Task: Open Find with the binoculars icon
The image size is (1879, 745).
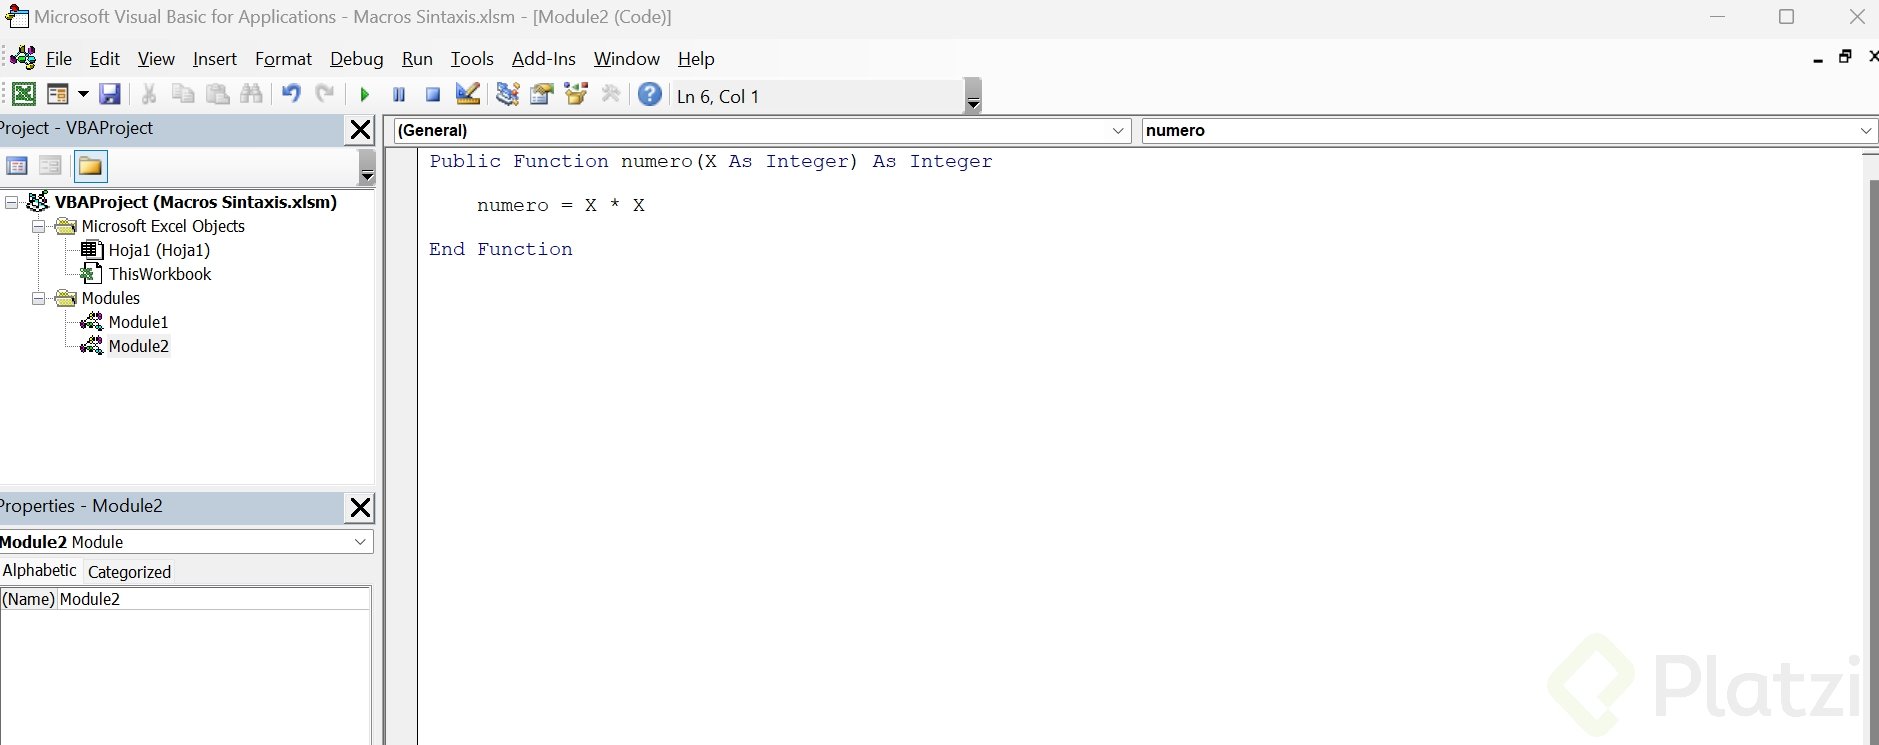Action: coord(251,94)
